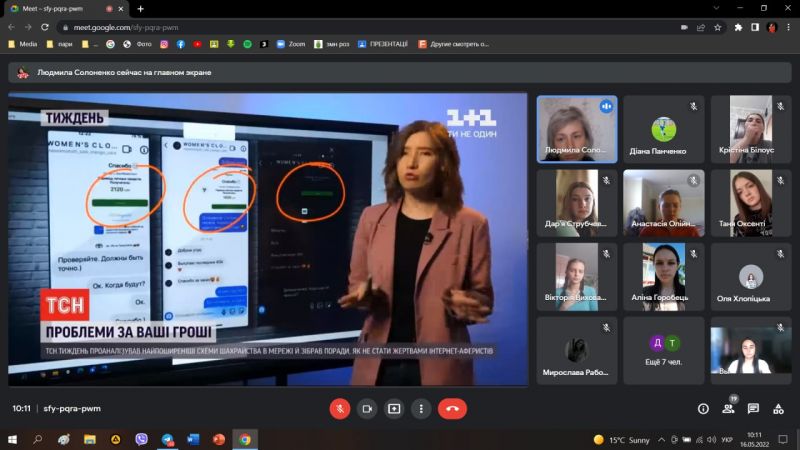The width and height of the screenshot is (800, 450).
Task: Open a new browser tab
Action: (x=140, y=9)
